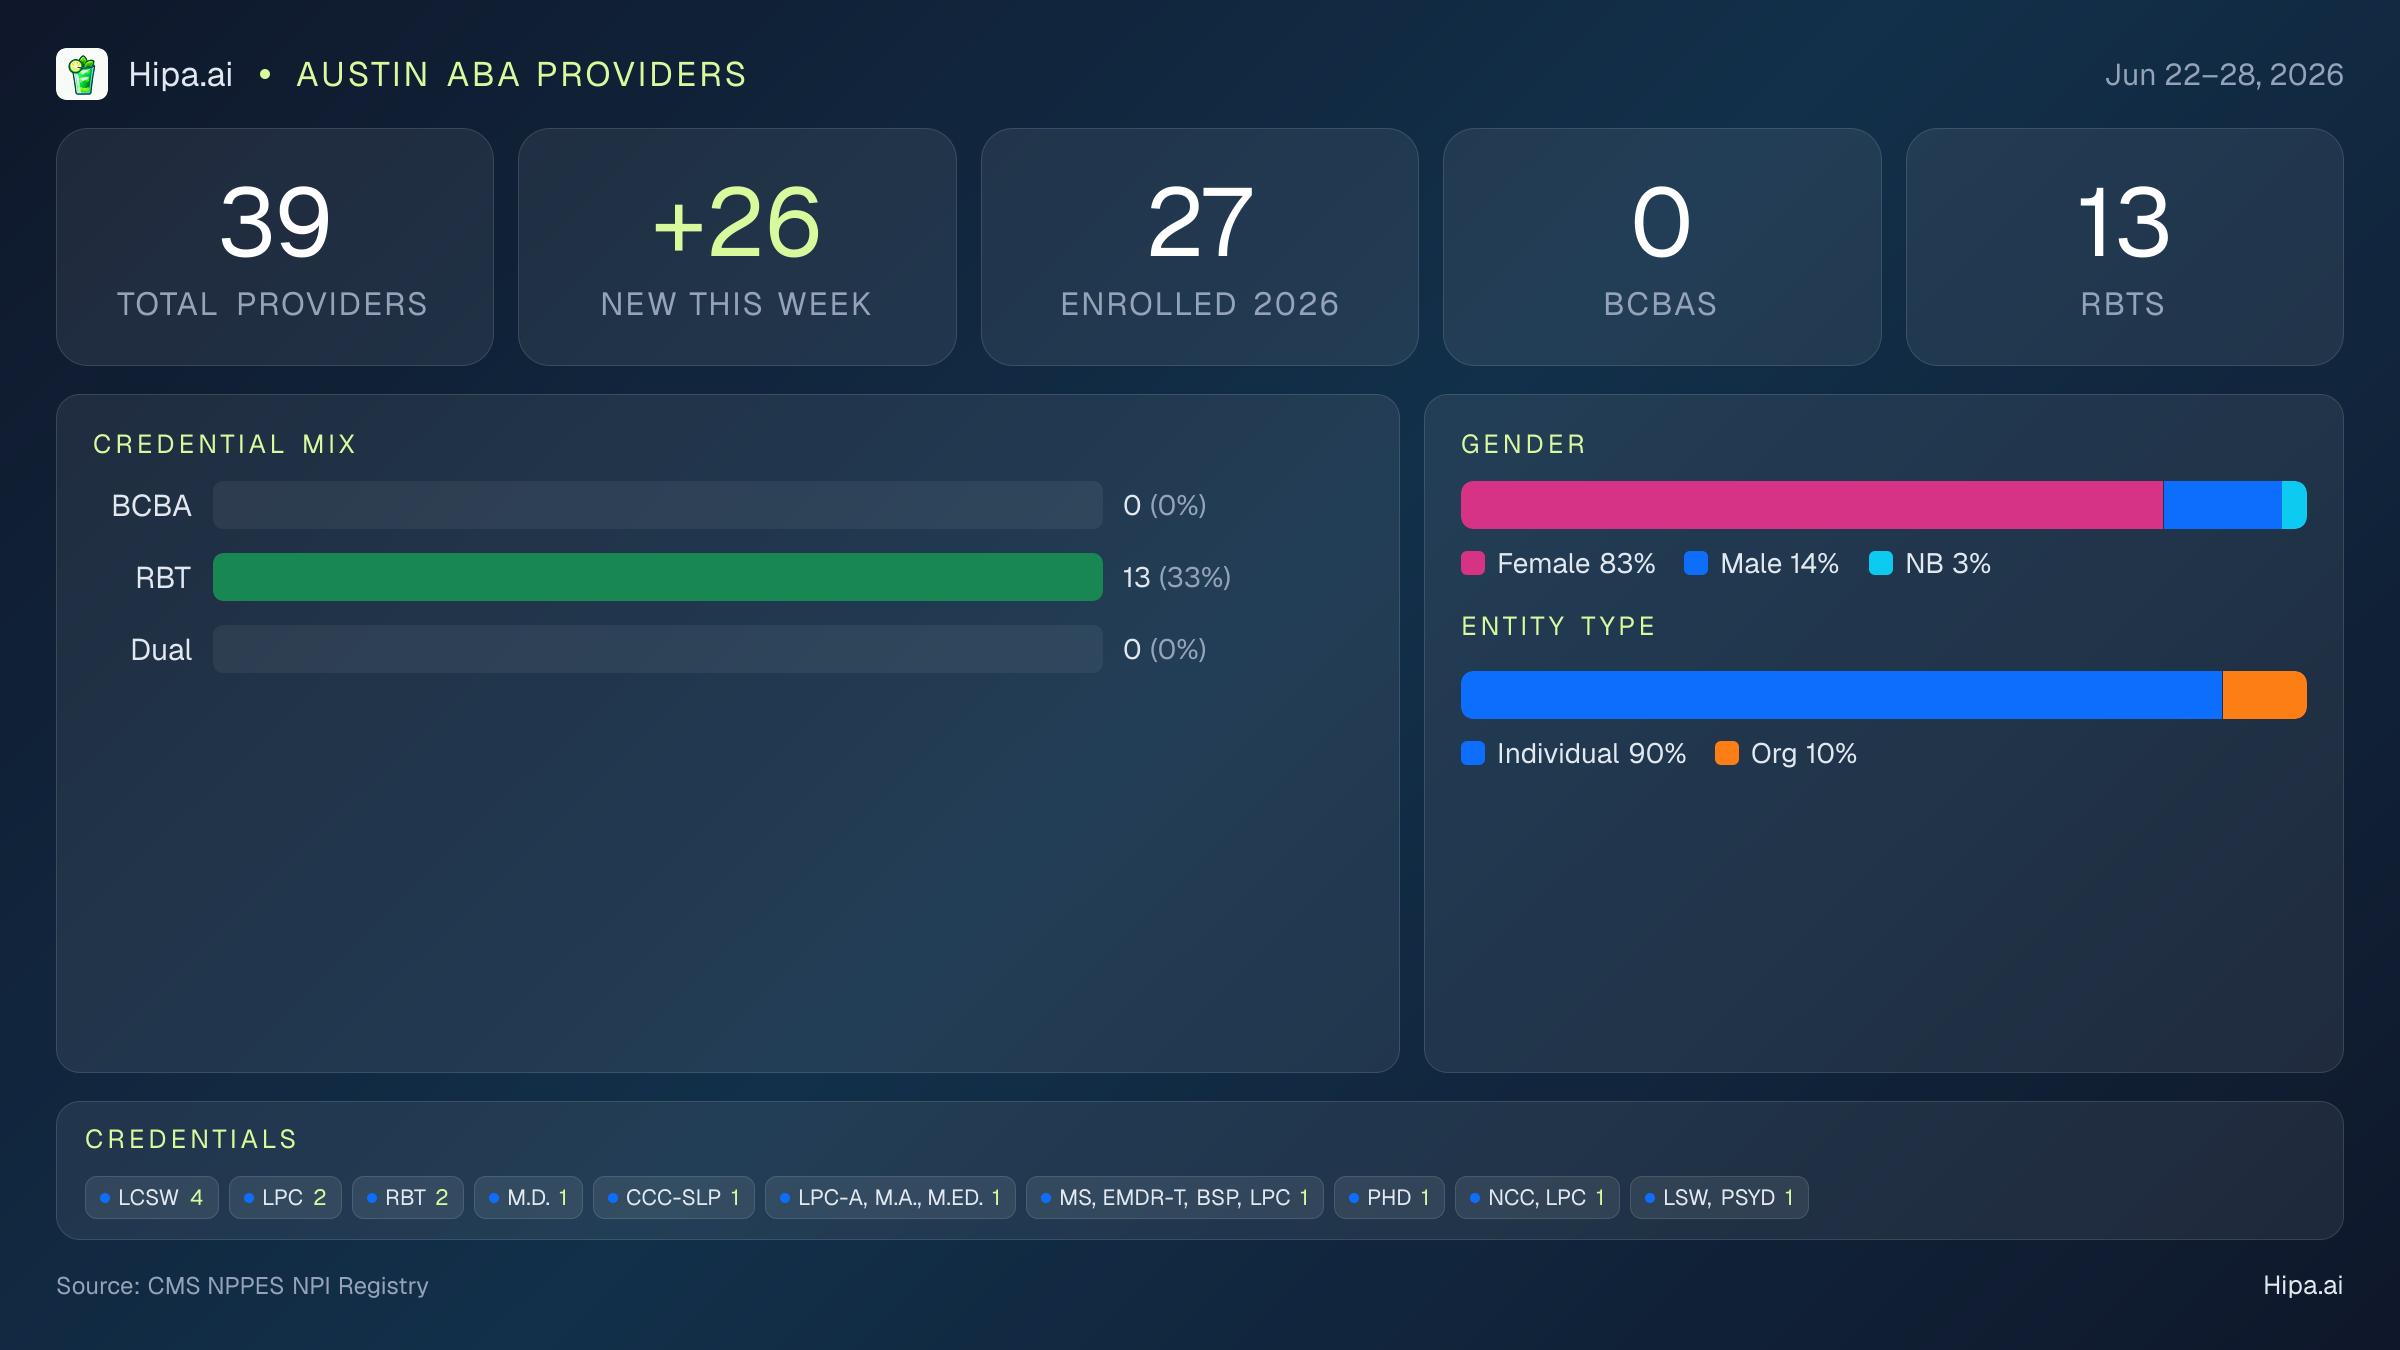Click blue Male segment of gender bar
Viewport: 2400px width, 1350px height.
[2222, 505]
